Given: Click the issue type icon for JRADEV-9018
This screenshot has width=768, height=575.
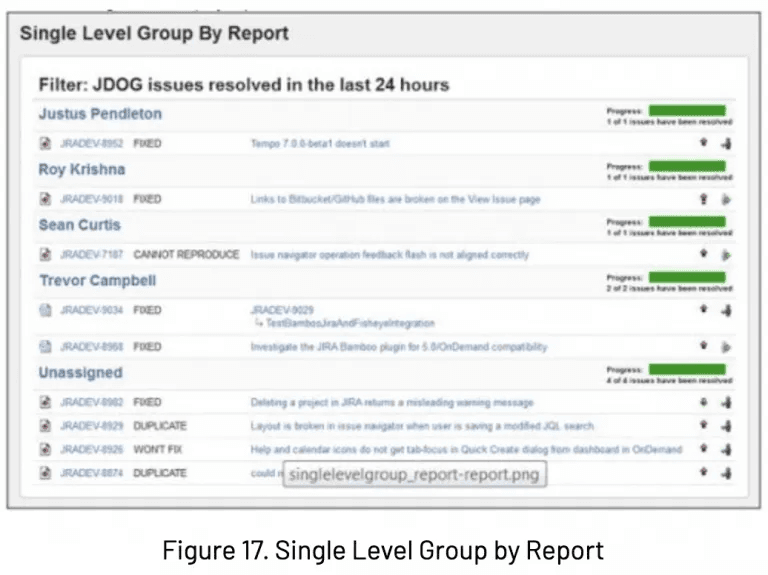Looking at the screenshot, I should [45, 199].
